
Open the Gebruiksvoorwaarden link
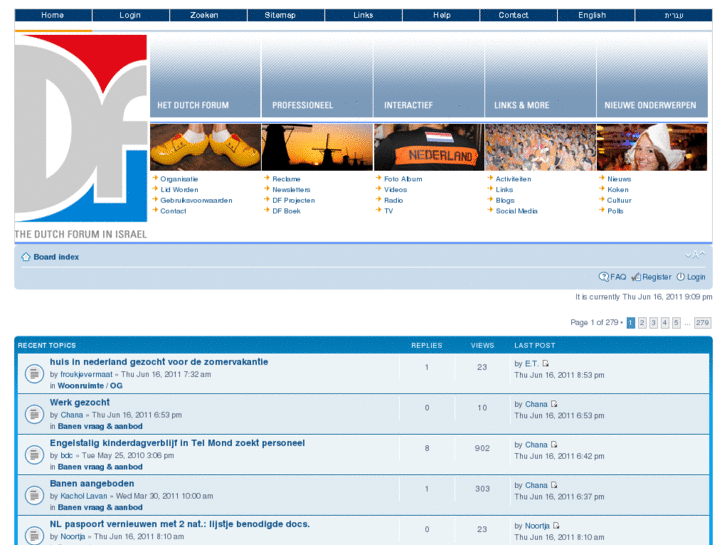pyautogui.click(x=196, y=200)
